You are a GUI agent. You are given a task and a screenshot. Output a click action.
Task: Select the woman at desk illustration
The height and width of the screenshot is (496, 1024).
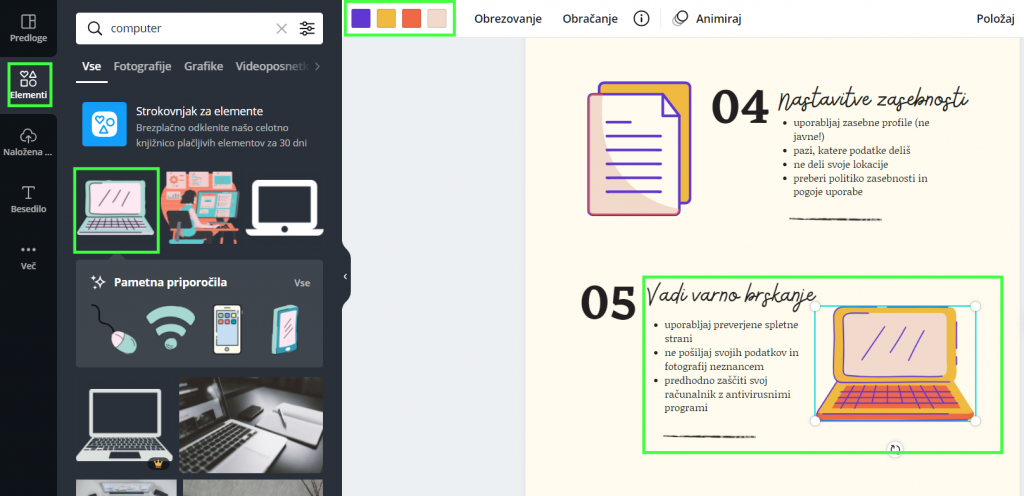pos(202,208)
